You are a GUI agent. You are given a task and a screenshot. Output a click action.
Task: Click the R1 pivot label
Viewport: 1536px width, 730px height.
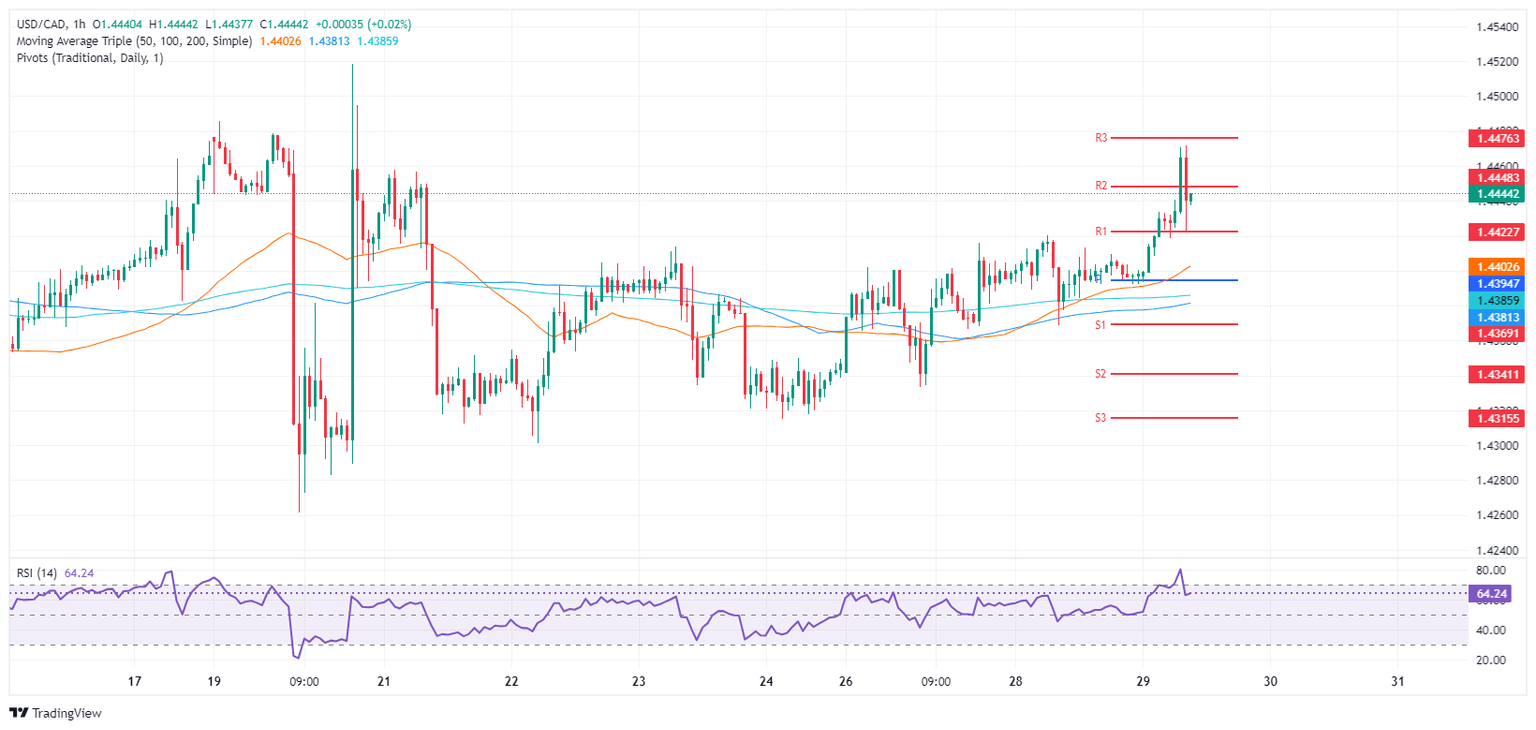click(x=1101, y=231)
